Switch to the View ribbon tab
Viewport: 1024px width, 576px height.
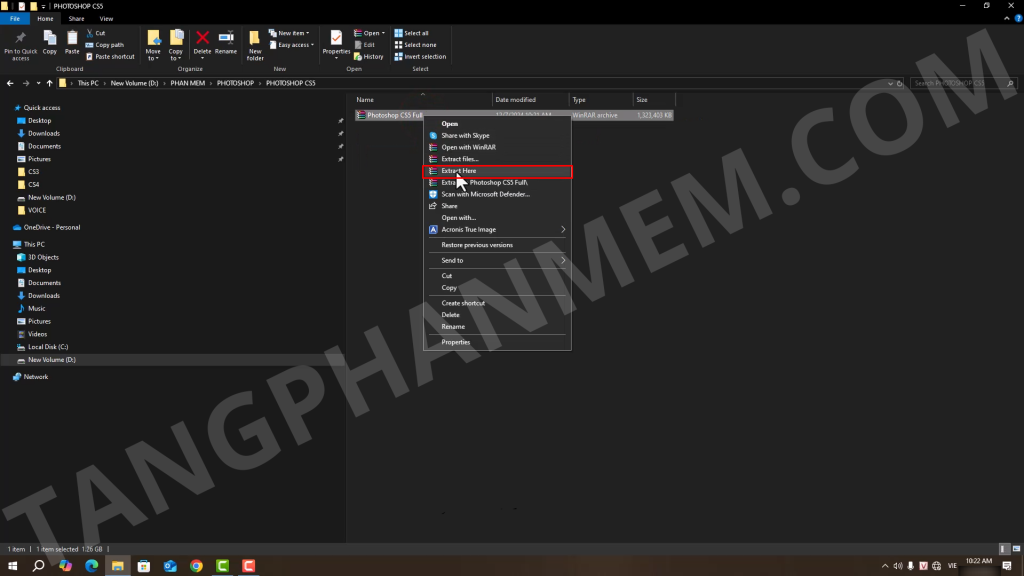click(106, 18)
